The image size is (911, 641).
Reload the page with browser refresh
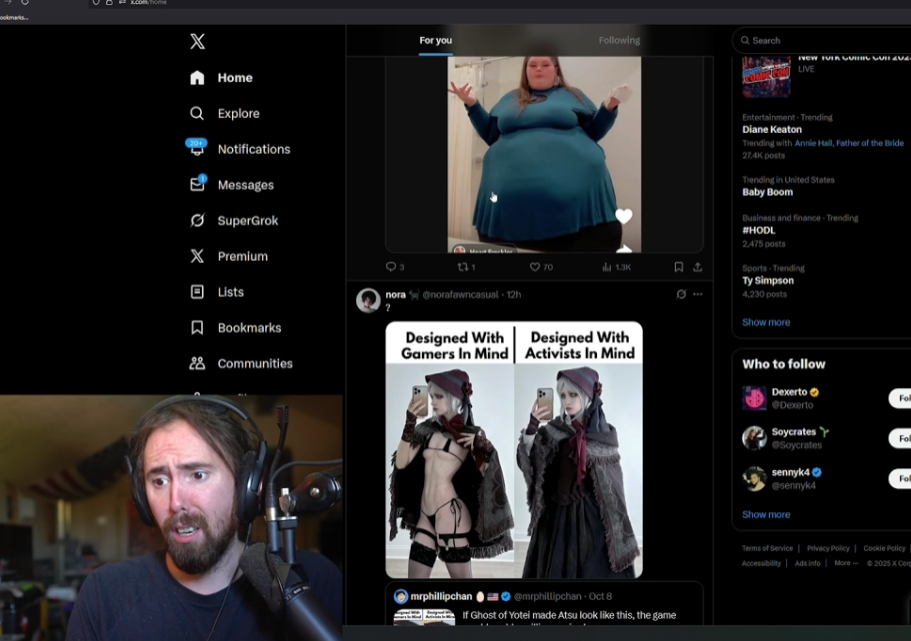tap(25, 2)
